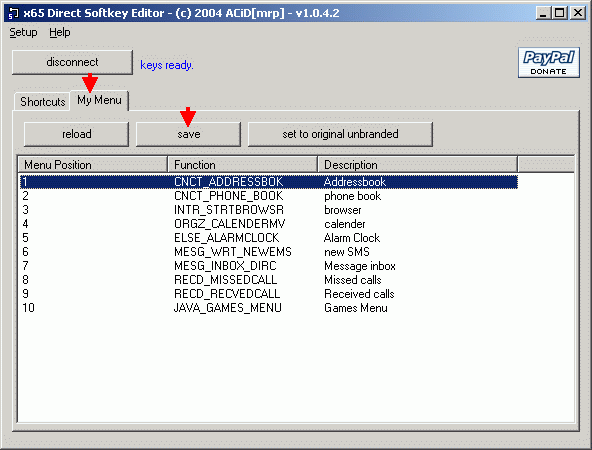Click the disconnect button
Screen dimensions: 592x450
[72, 62]
